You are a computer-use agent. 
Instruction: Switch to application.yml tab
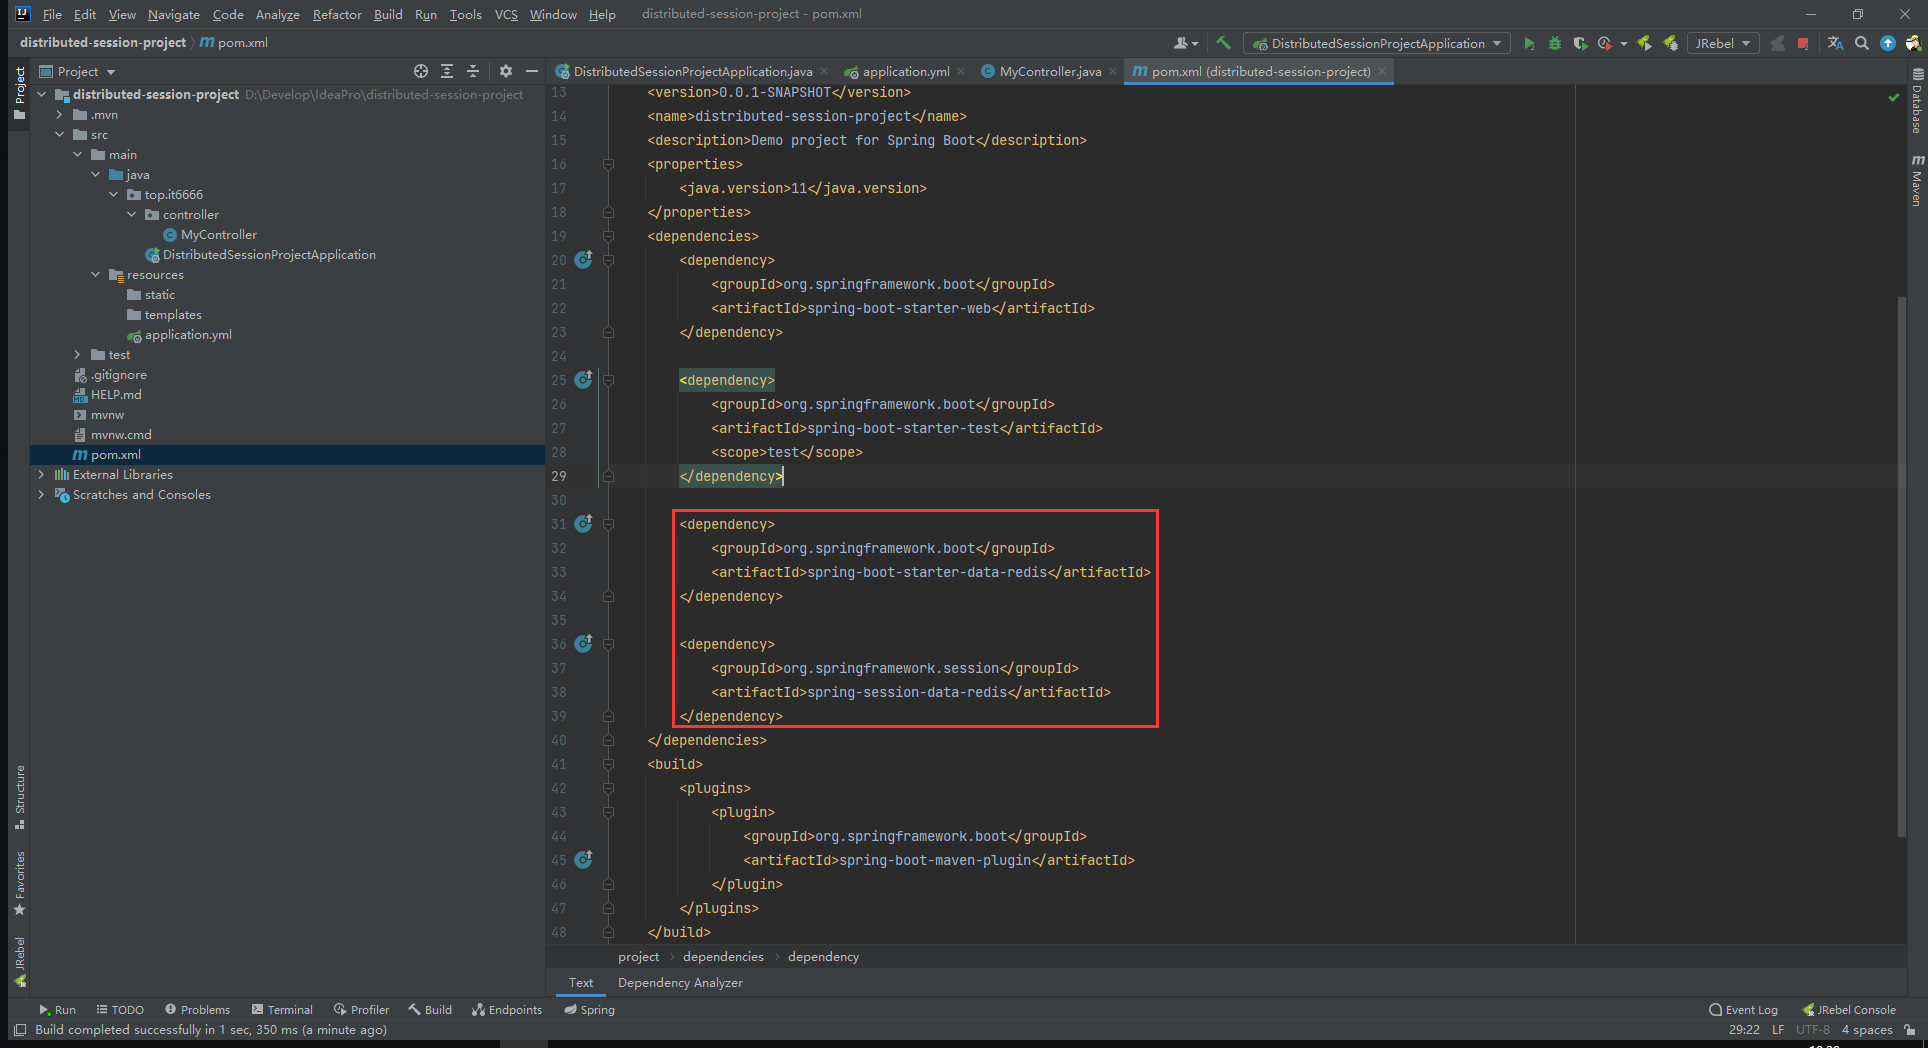tap(905, 71)
